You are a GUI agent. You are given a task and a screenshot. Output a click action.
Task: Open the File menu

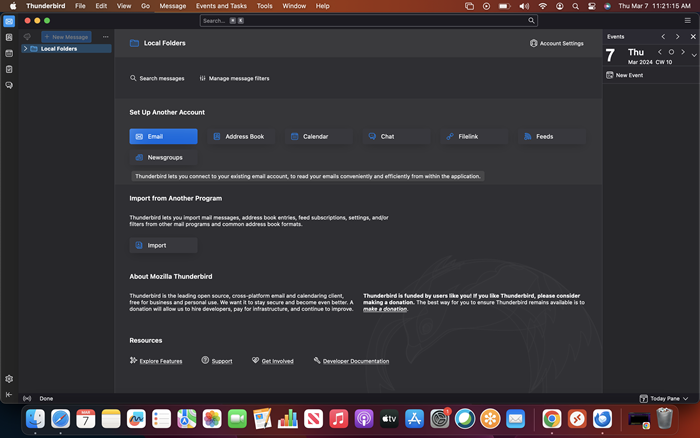click(80, 6)
